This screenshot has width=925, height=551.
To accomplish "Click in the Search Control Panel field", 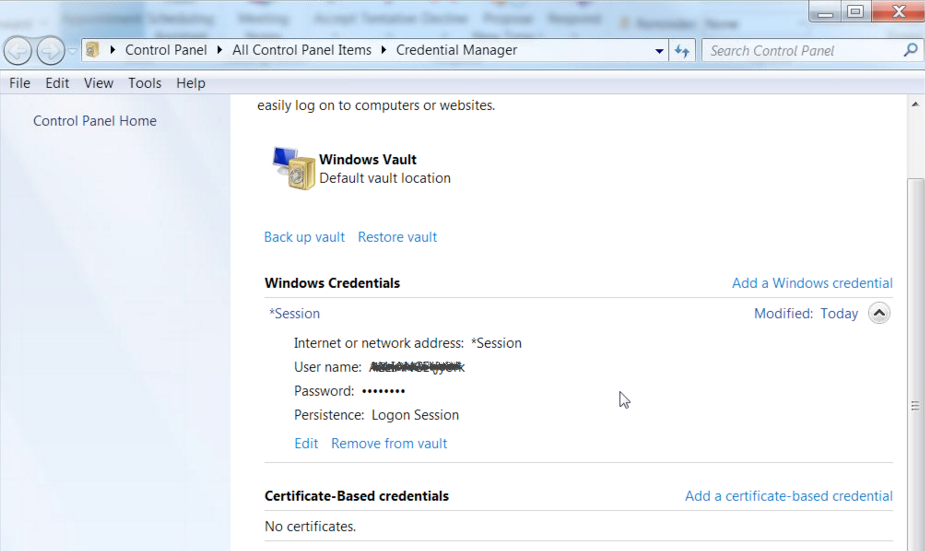I will [x=800, y=51].
